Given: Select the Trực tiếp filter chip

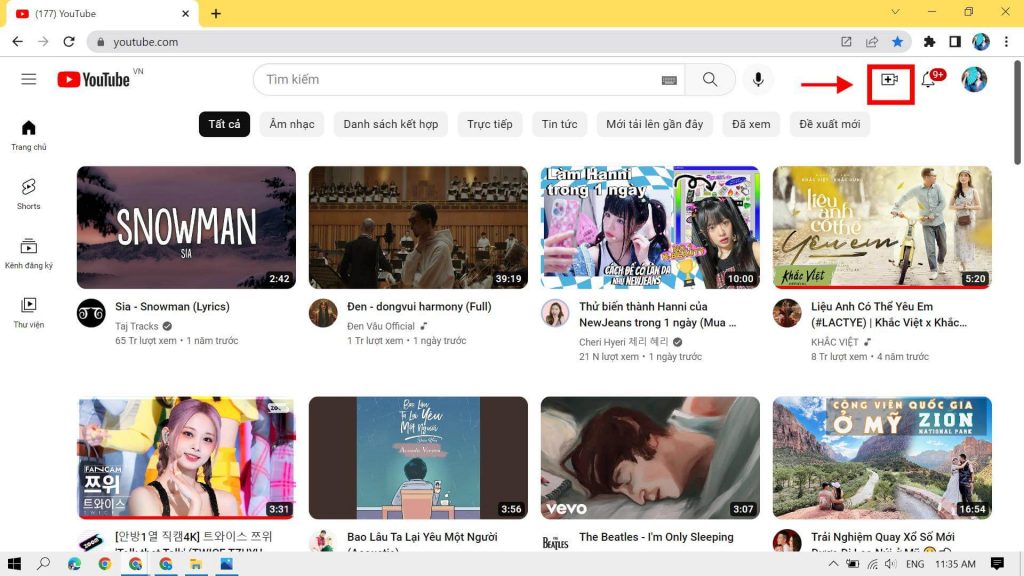Looking at the screenshot, I should (x=489, y=124).
